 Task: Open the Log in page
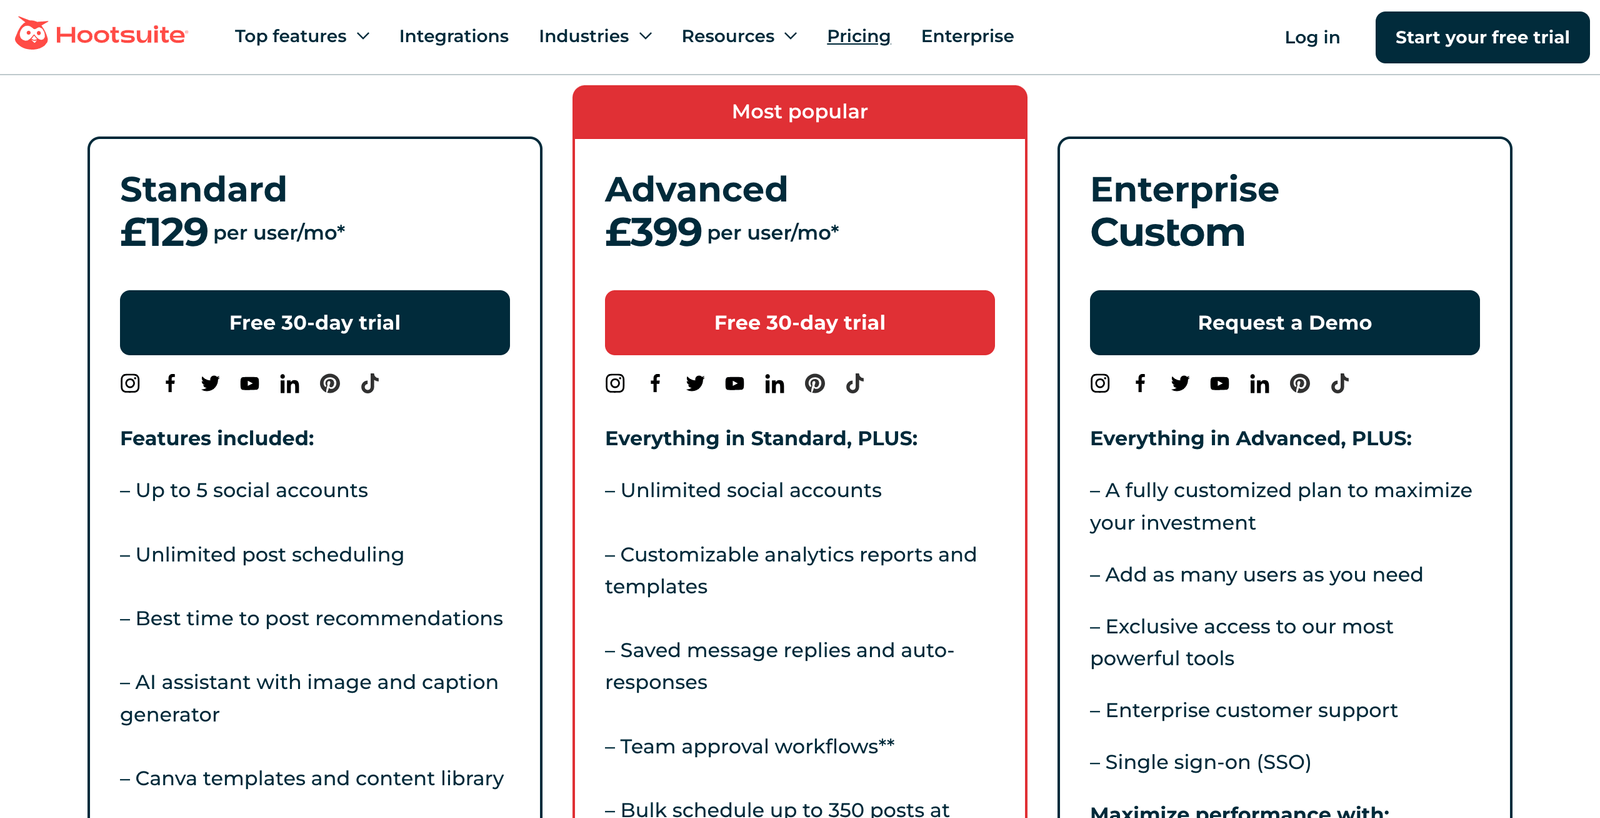(x=1312, y=37)
